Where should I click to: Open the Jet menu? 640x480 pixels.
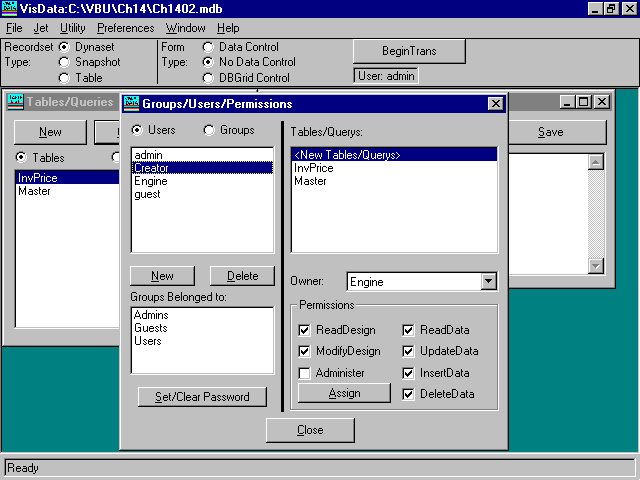click(41, 28)
